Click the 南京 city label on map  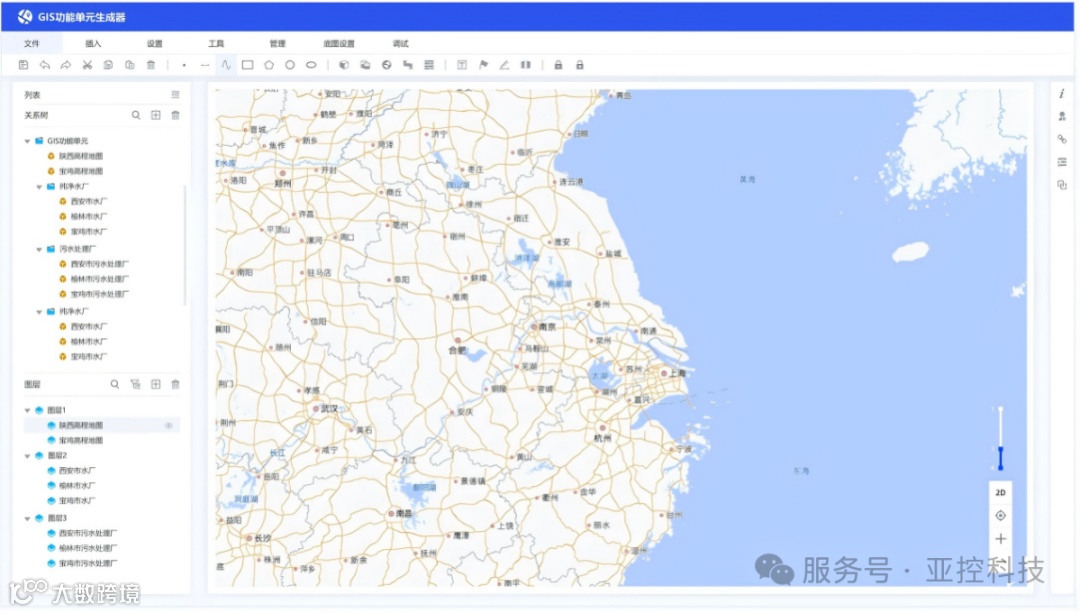[x=548, y=327]
